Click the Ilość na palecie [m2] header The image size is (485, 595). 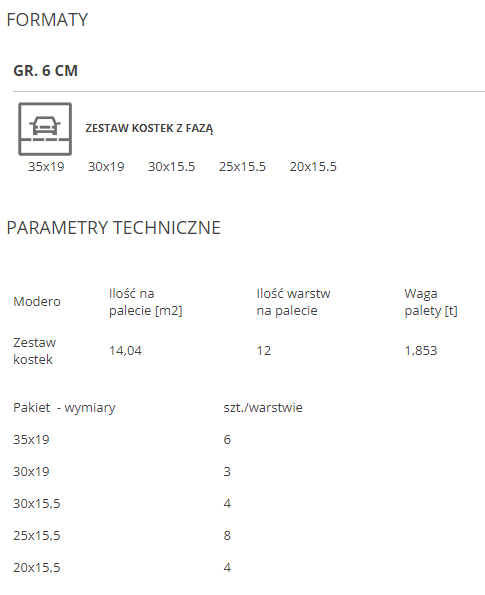pyautogui.click(x=146, y=302)
